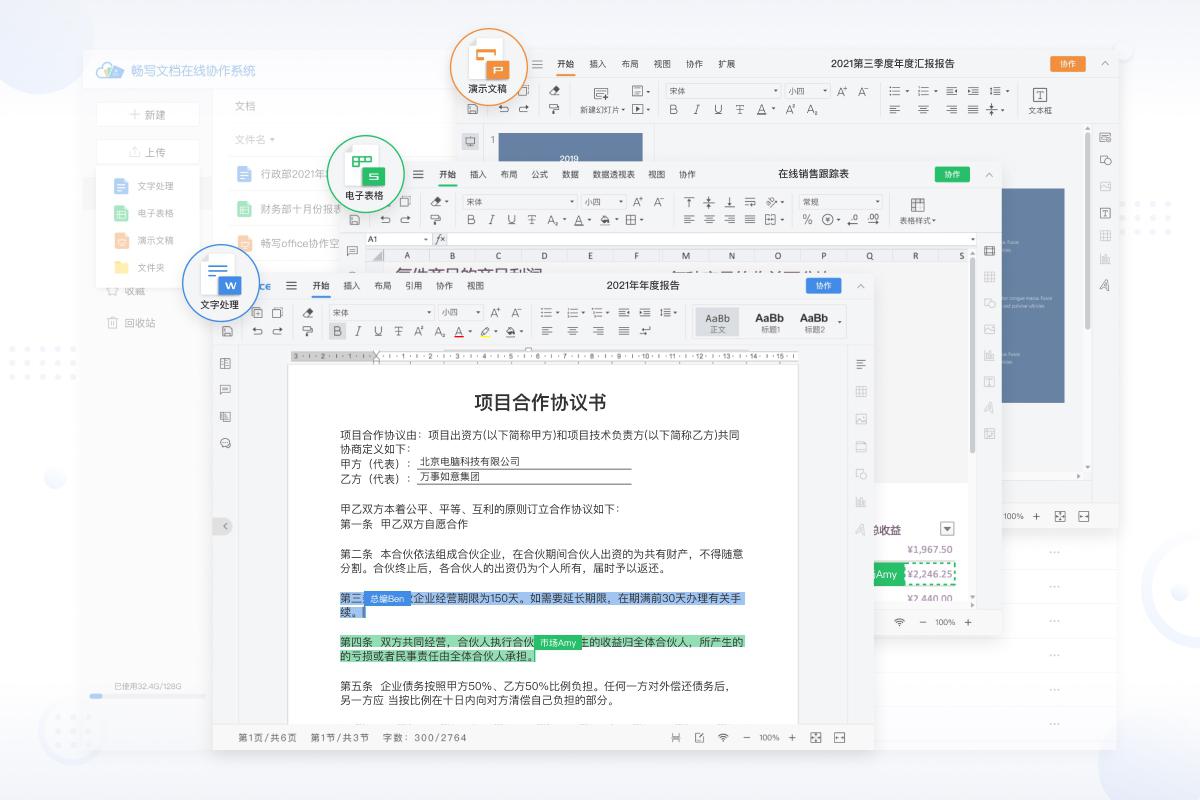This screenshot has height=800, width=1200.
Task: Click the New button in file manager
Action: click(148, 115)
